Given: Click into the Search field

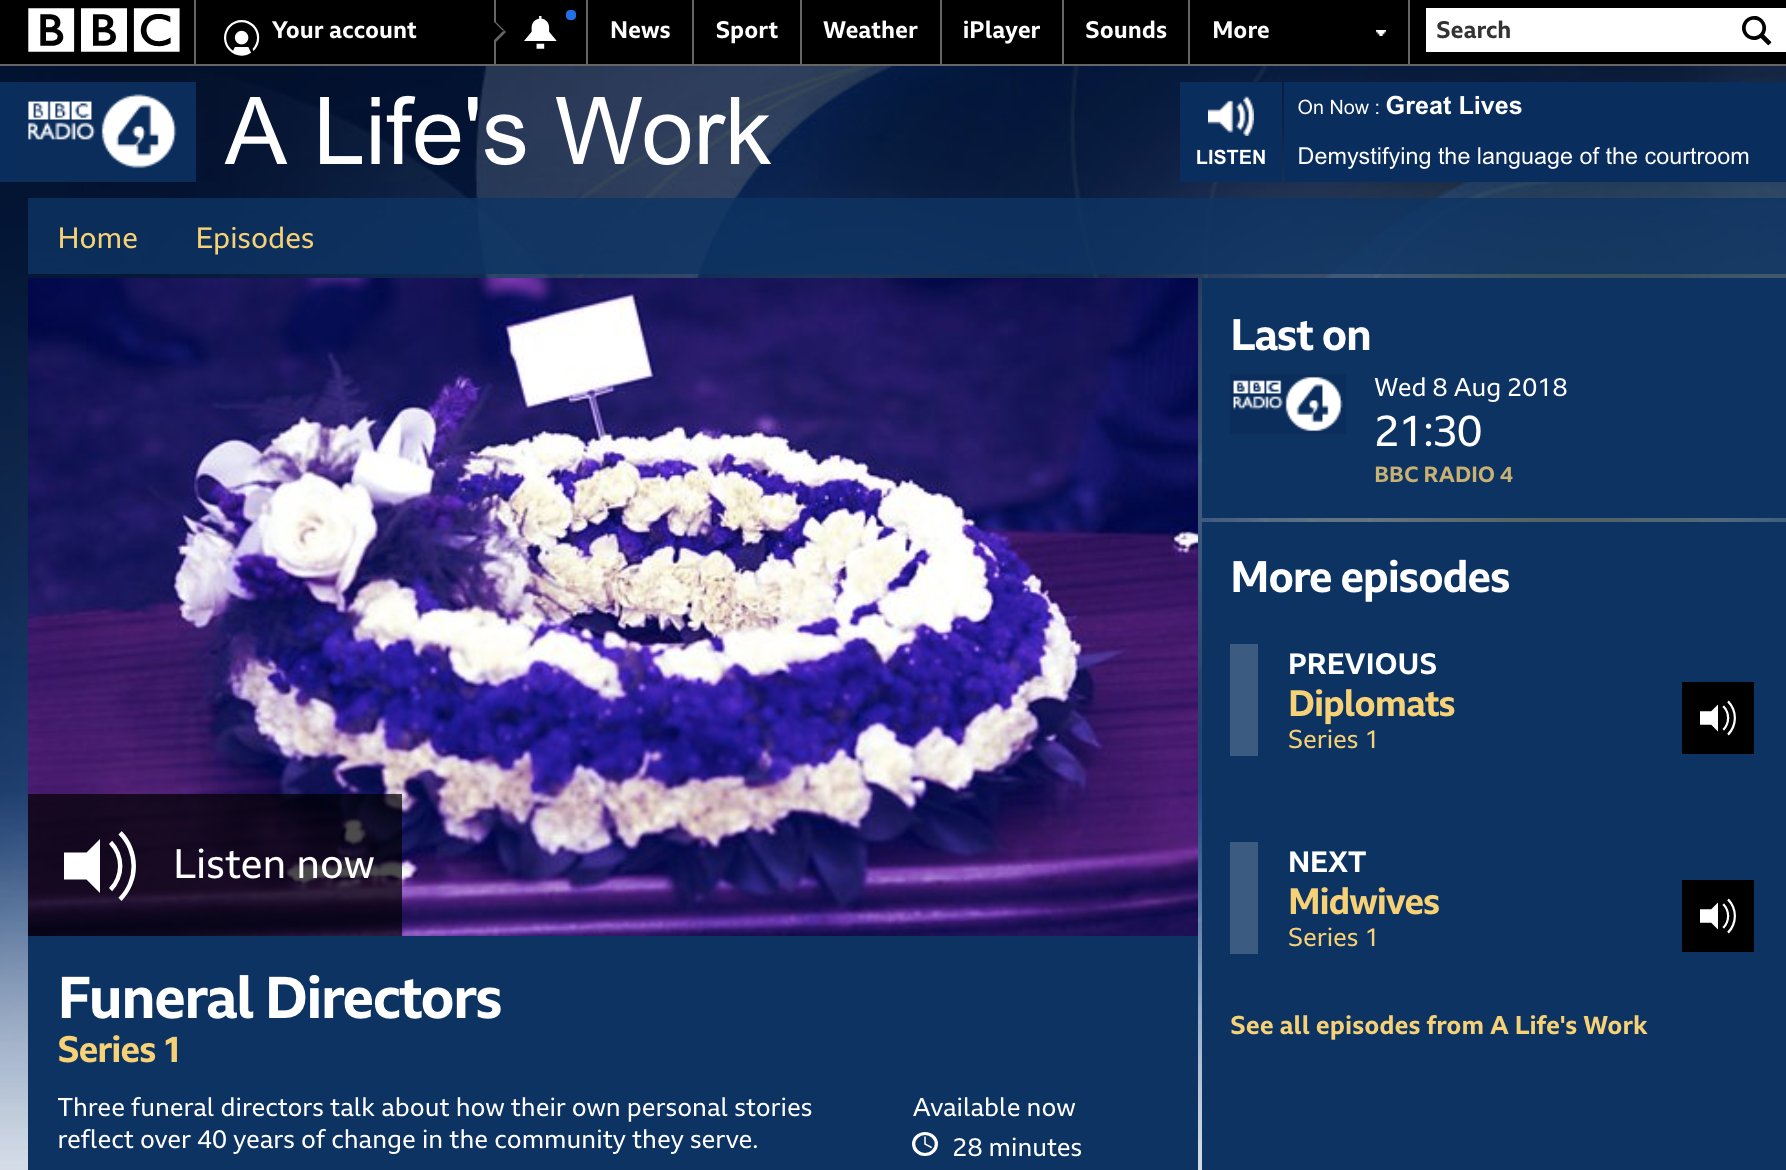Looking at the screenshot, I should click(x=1583, y=30).
